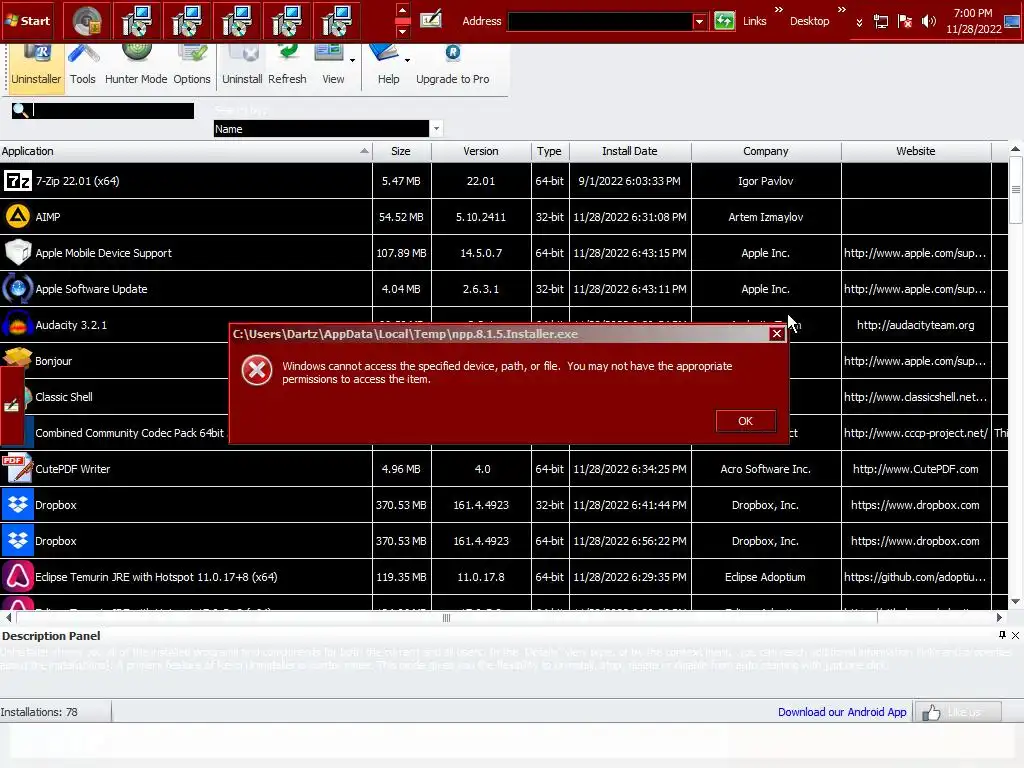The height and width of the screenshot is (768, 1024).
Task: Click the taskbar clock 7:00 PM
Action: (973, 13)
